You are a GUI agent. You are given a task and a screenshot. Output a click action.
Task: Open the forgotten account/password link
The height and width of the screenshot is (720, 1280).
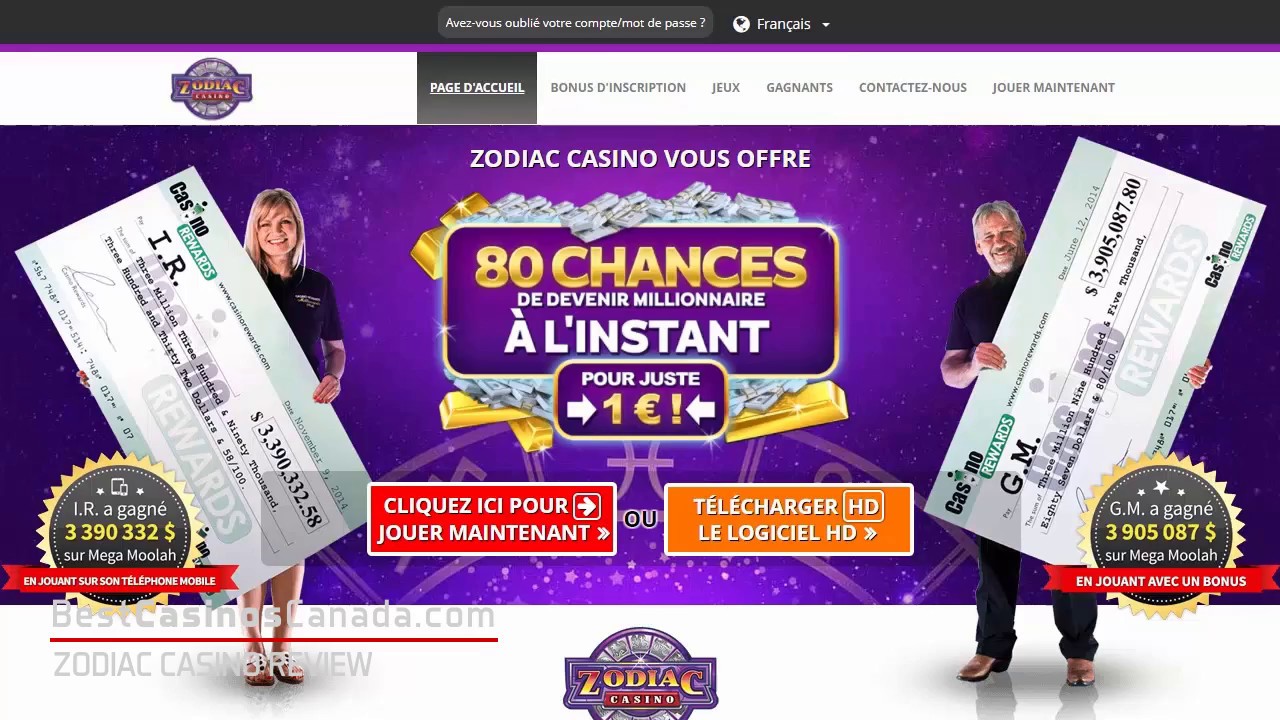point(575,23)
